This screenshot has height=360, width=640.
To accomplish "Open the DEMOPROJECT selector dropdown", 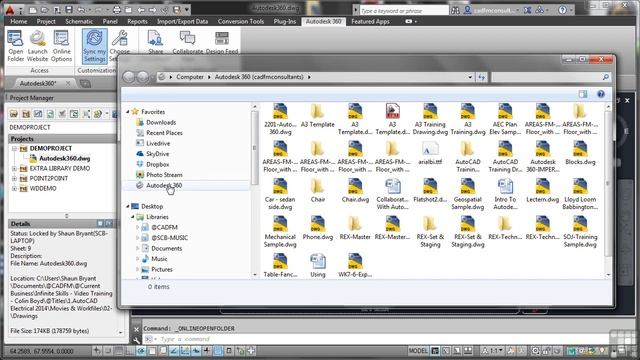I will pos(62,127).
